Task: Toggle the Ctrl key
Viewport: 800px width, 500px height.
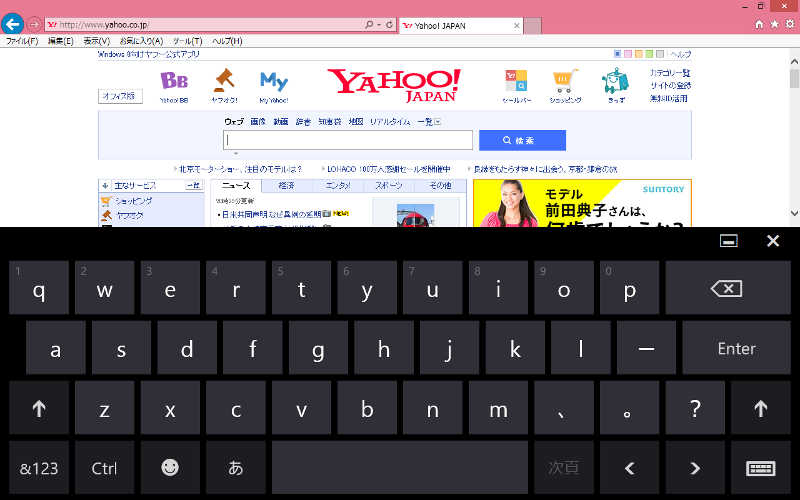Action: [105, 467]
